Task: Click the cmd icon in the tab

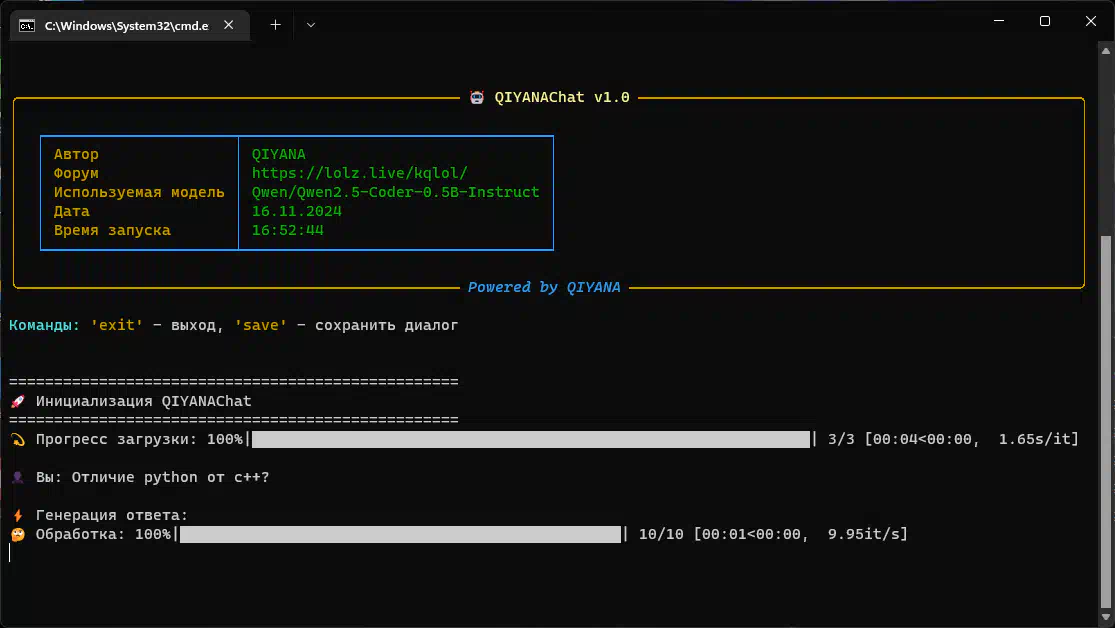Action: click(x=27, y=26)
